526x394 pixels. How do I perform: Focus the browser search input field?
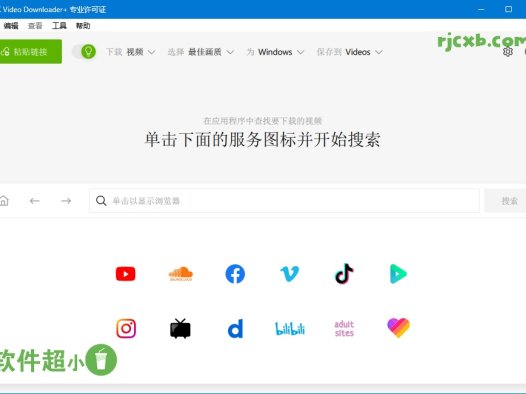tap(284, 201)
